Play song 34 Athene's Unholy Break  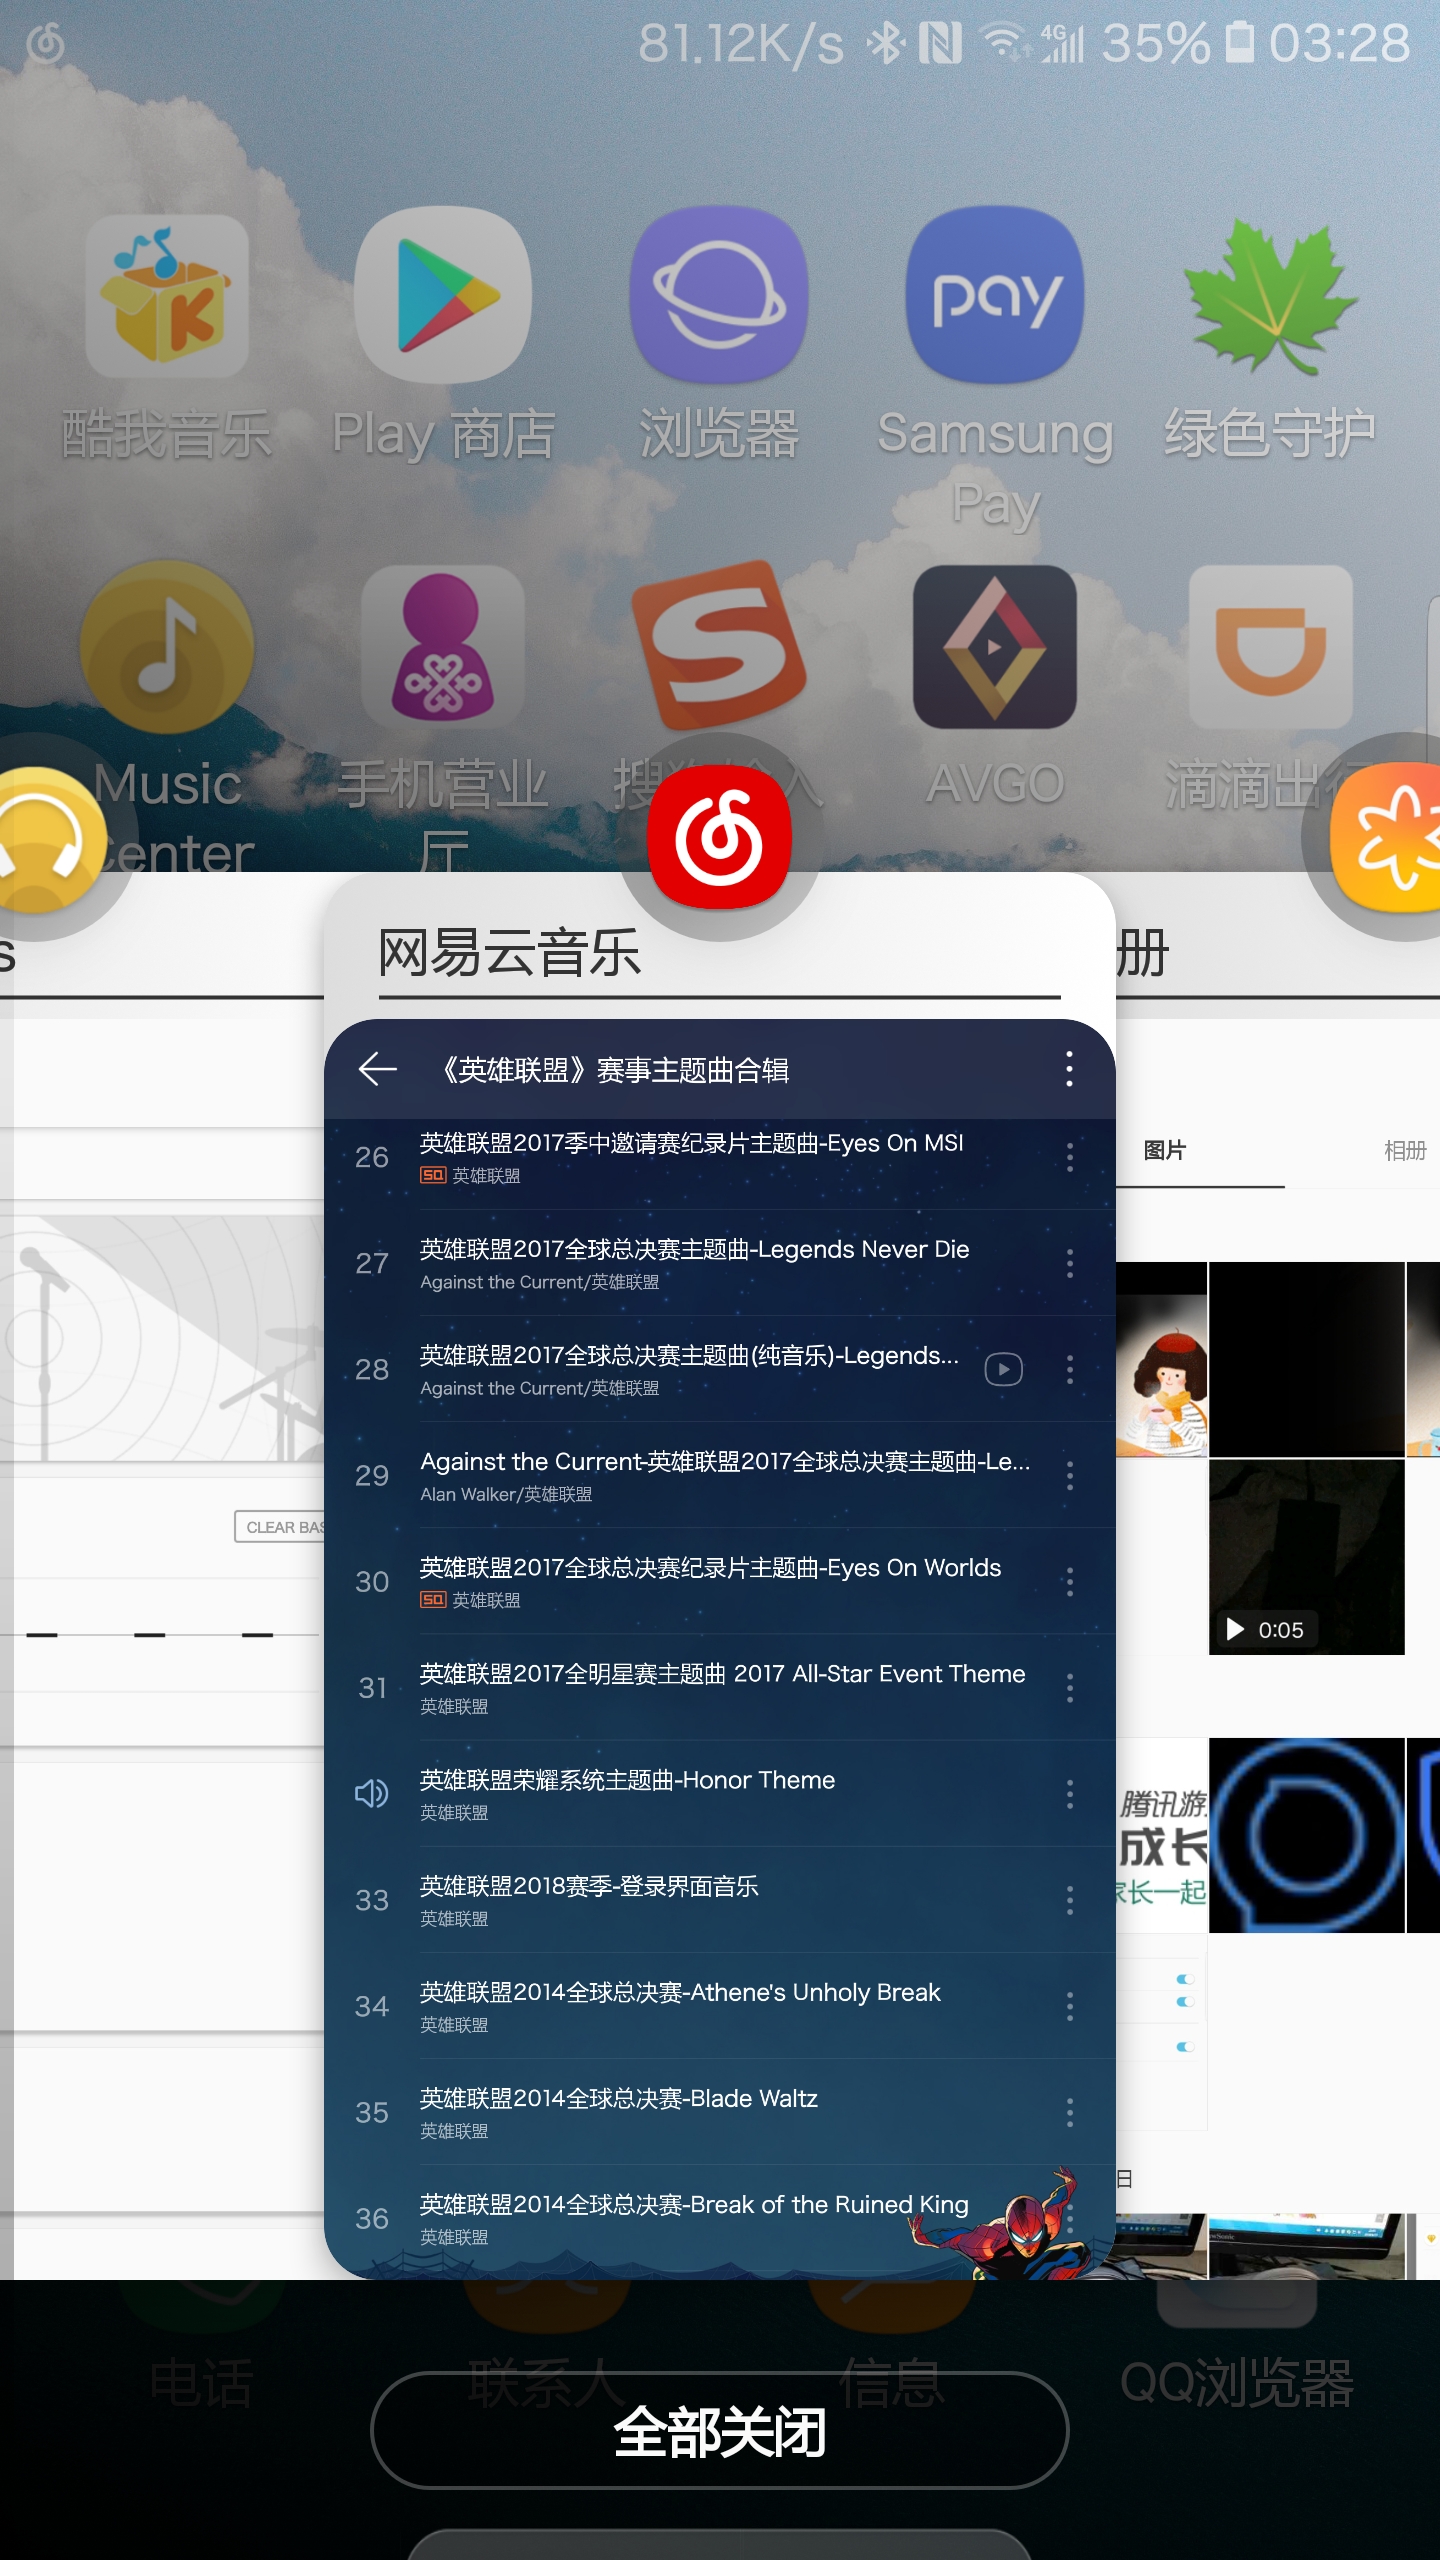[719, 2006]
